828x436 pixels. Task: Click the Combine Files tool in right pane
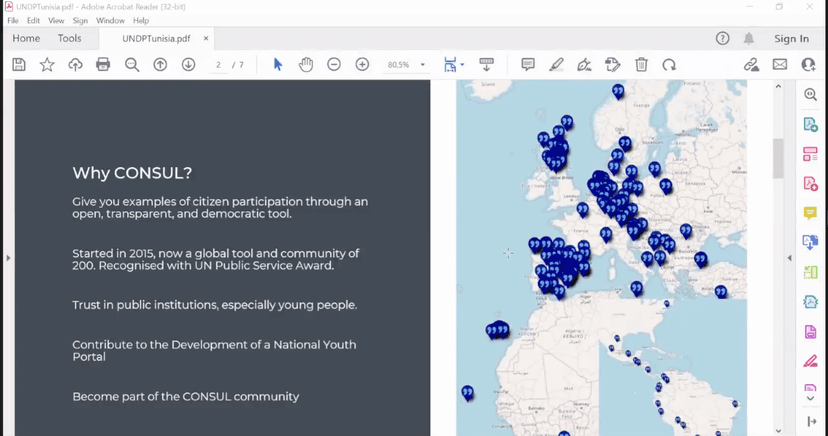[811, 242]
